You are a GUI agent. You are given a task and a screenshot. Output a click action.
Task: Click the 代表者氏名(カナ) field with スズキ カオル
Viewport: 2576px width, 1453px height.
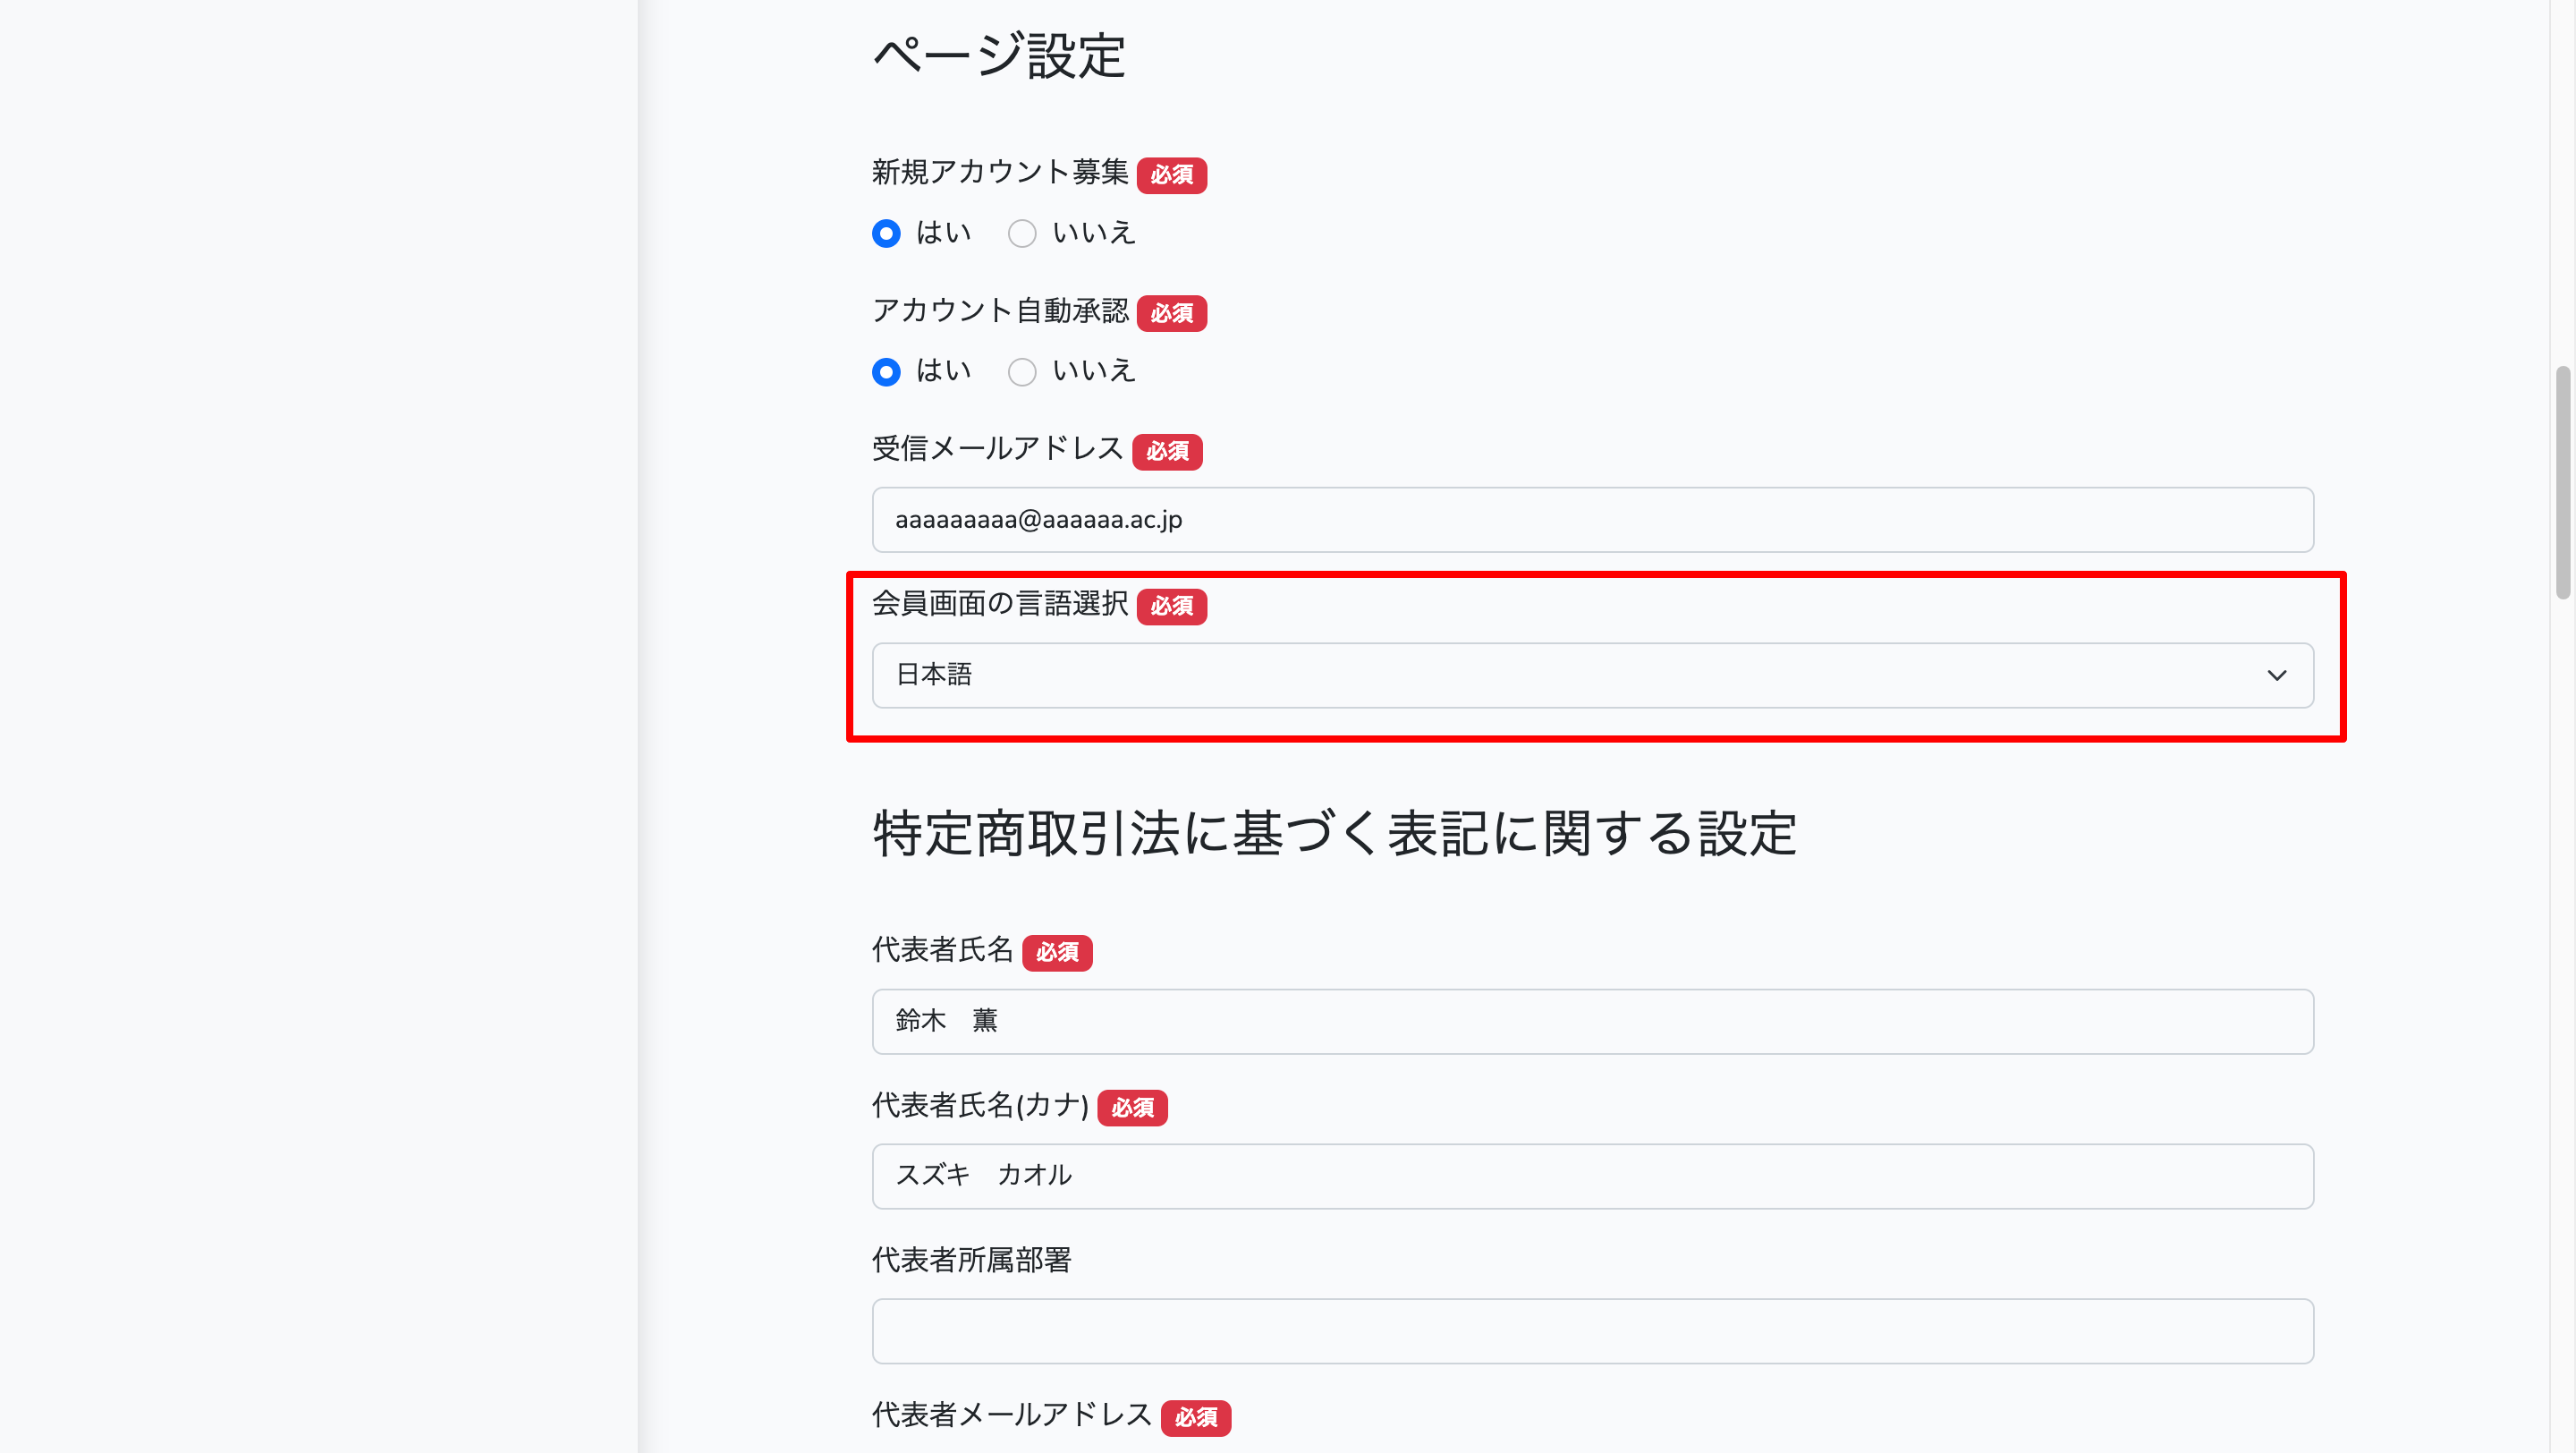coord(1592,1176)
